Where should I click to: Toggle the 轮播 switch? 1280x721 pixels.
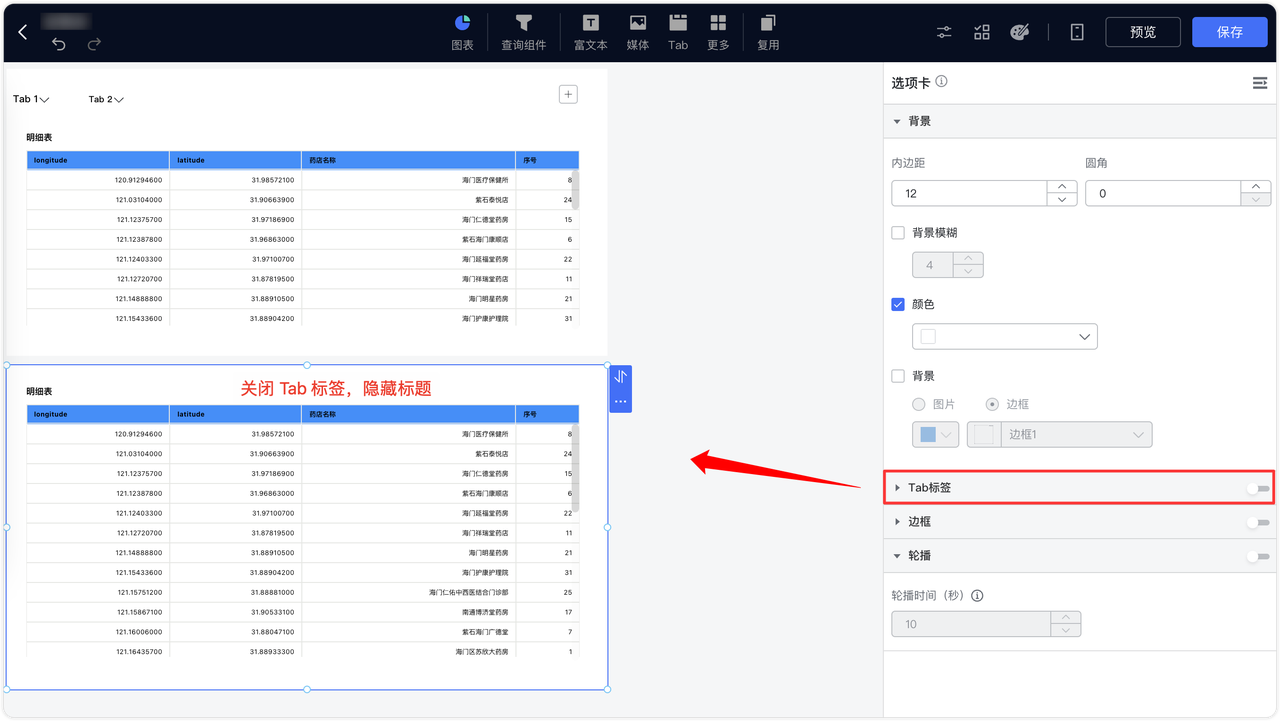(1259, 556)
